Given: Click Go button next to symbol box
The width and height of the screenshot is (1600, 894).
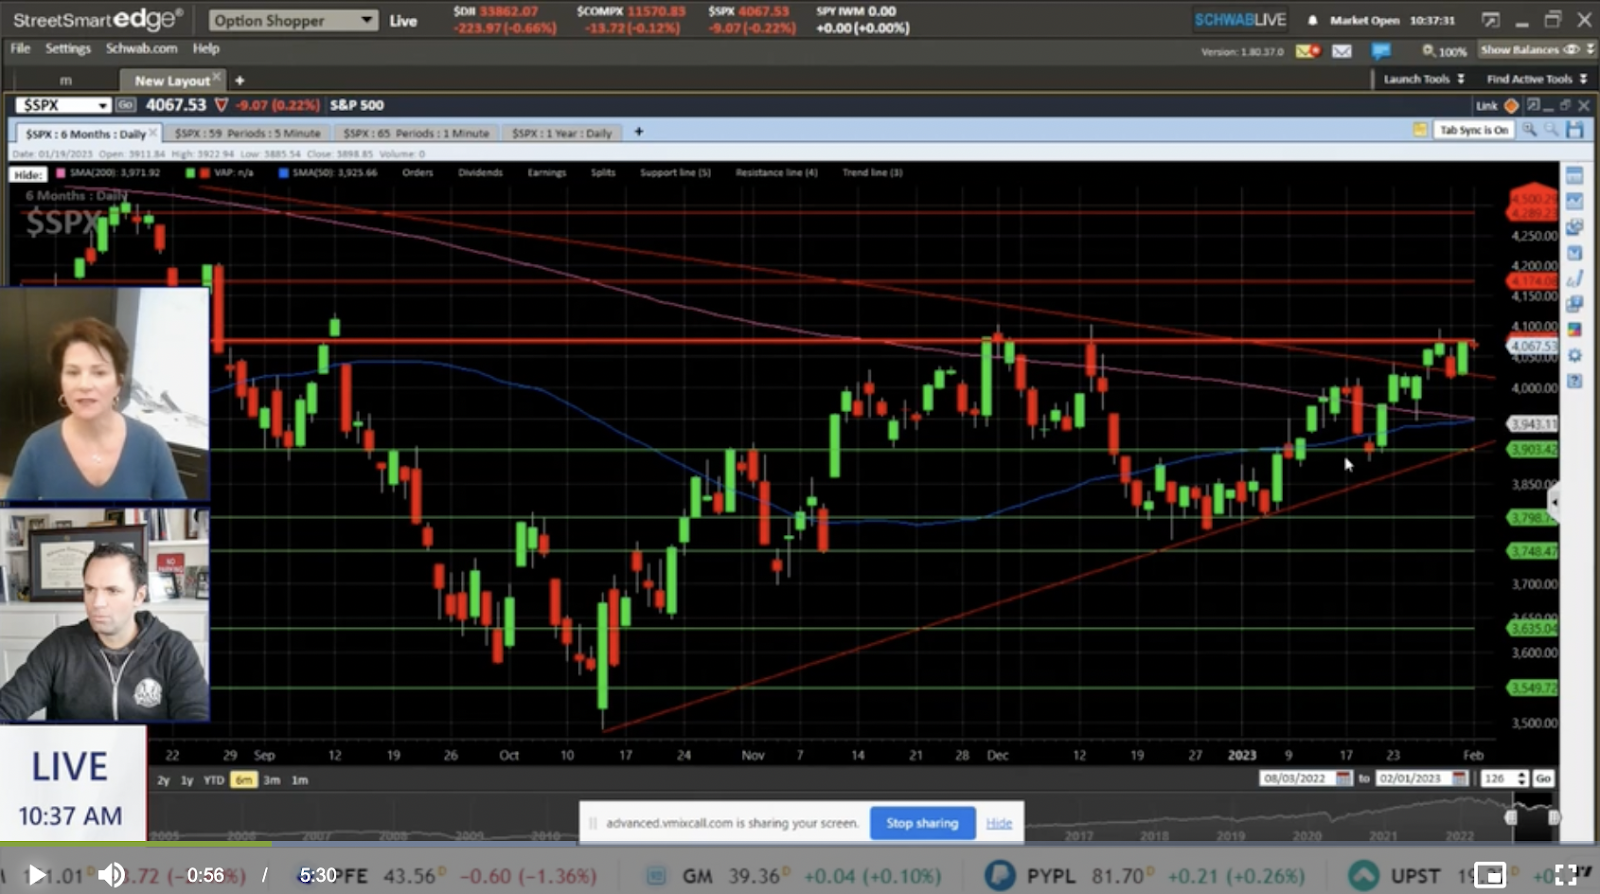Looking at the screenshot, I should (126, 105).
